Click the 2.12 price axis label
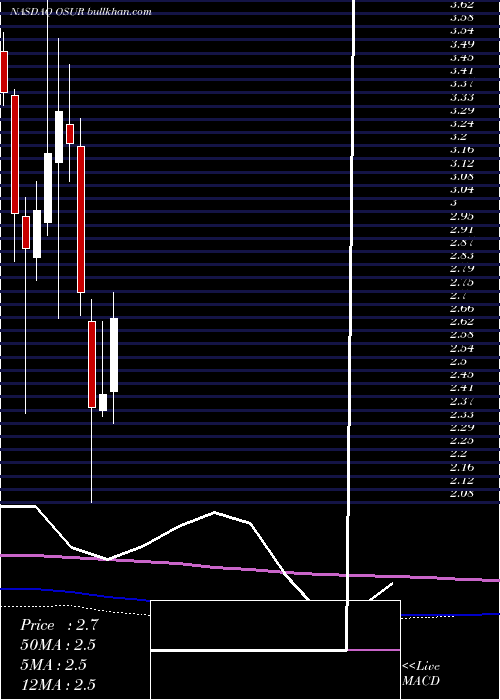The width and height of the screenshot is (500, 700). coord(462,480)
